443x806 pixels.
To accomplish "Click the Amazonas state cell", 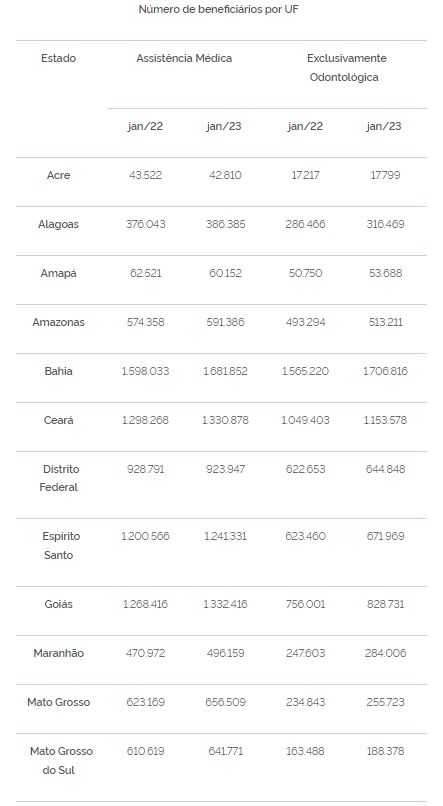I will [x=58, y=322].
